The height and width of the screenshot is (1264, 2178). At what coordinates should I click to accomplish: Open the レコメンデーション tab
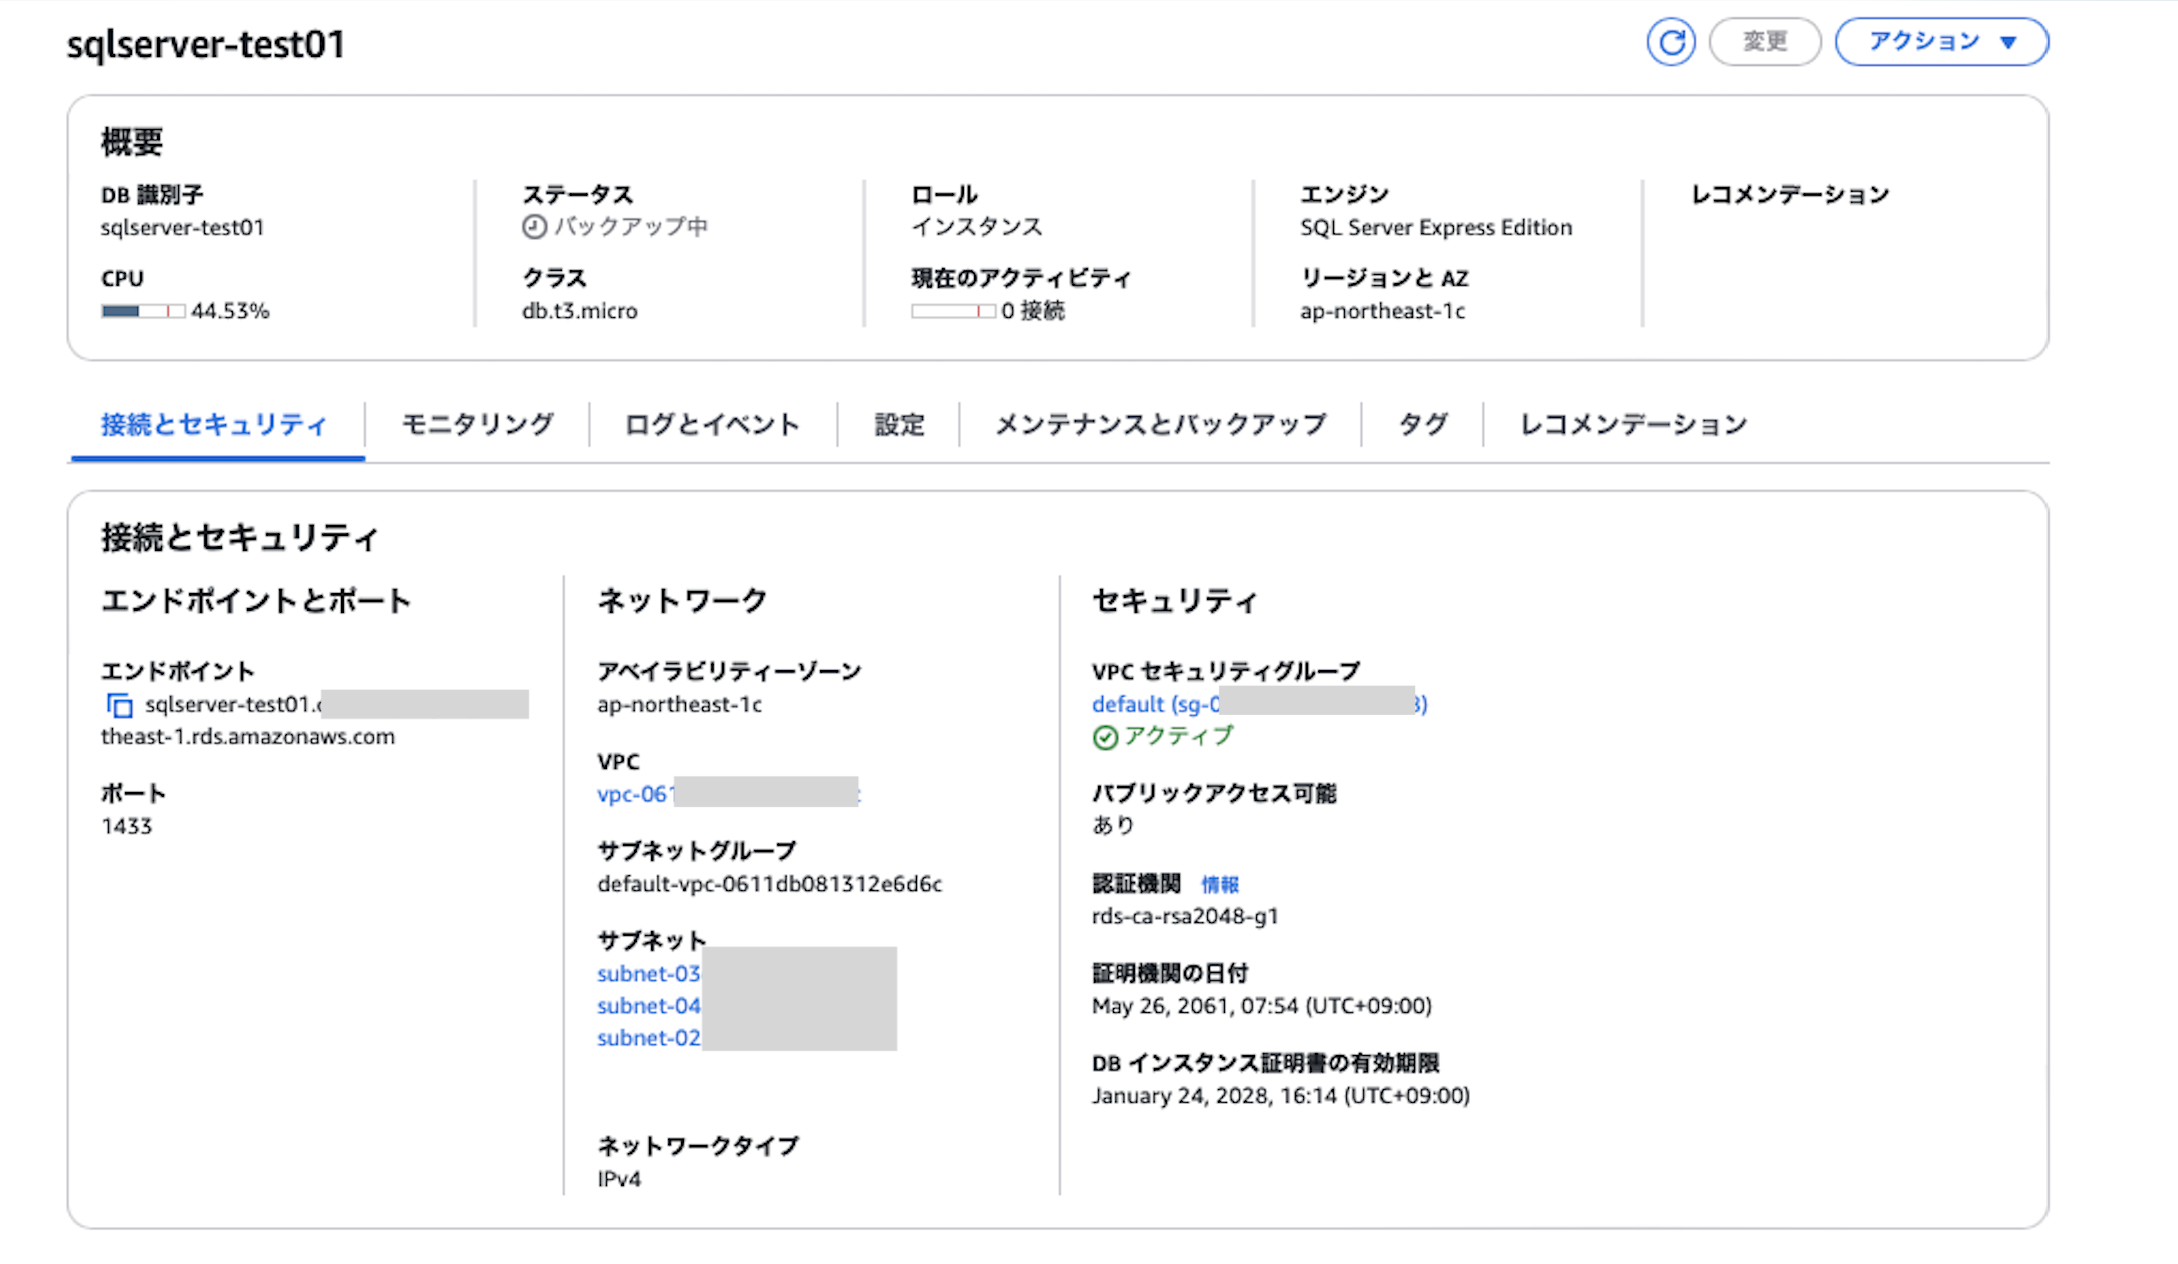(x=1633, y=425)
